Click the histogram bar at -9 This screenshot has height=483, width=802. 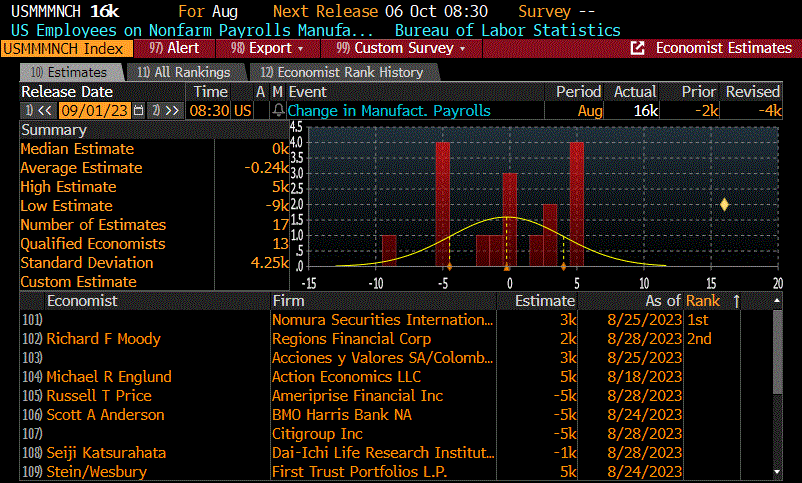pos(389,251)
